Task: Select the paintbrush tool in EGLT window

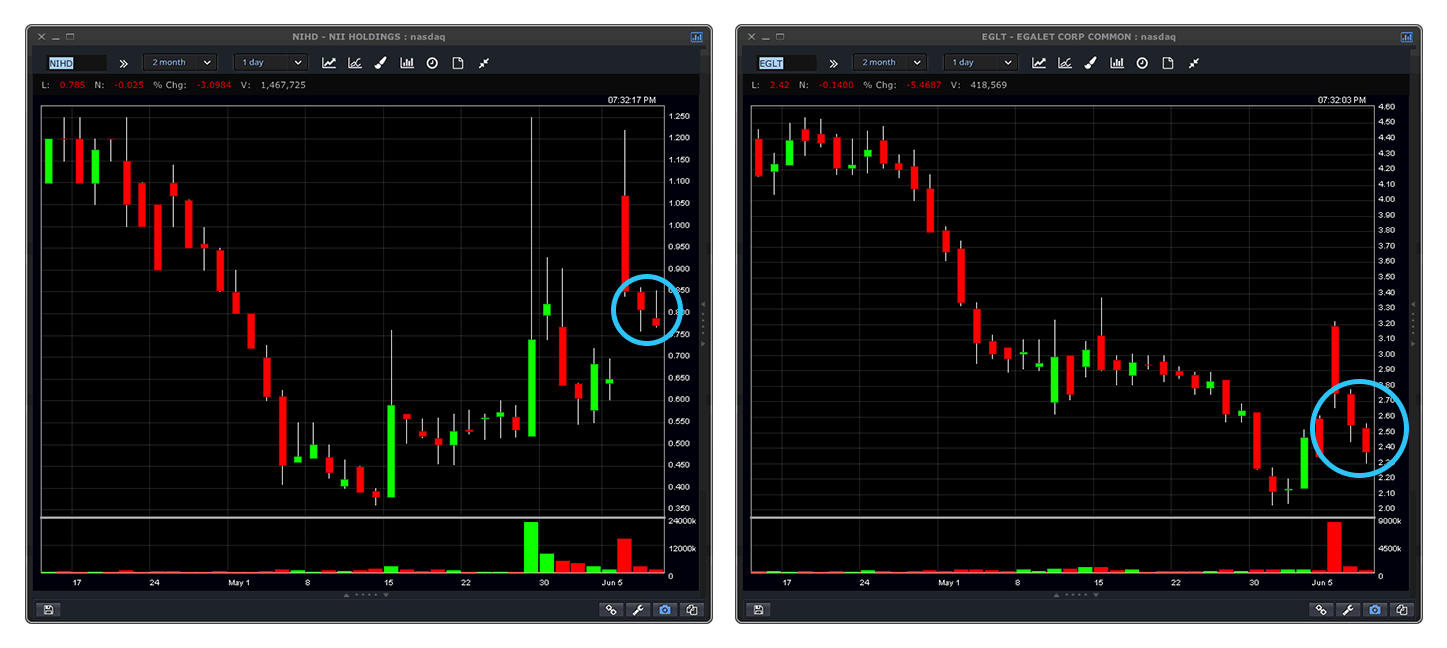Action: click(1091, 62)
